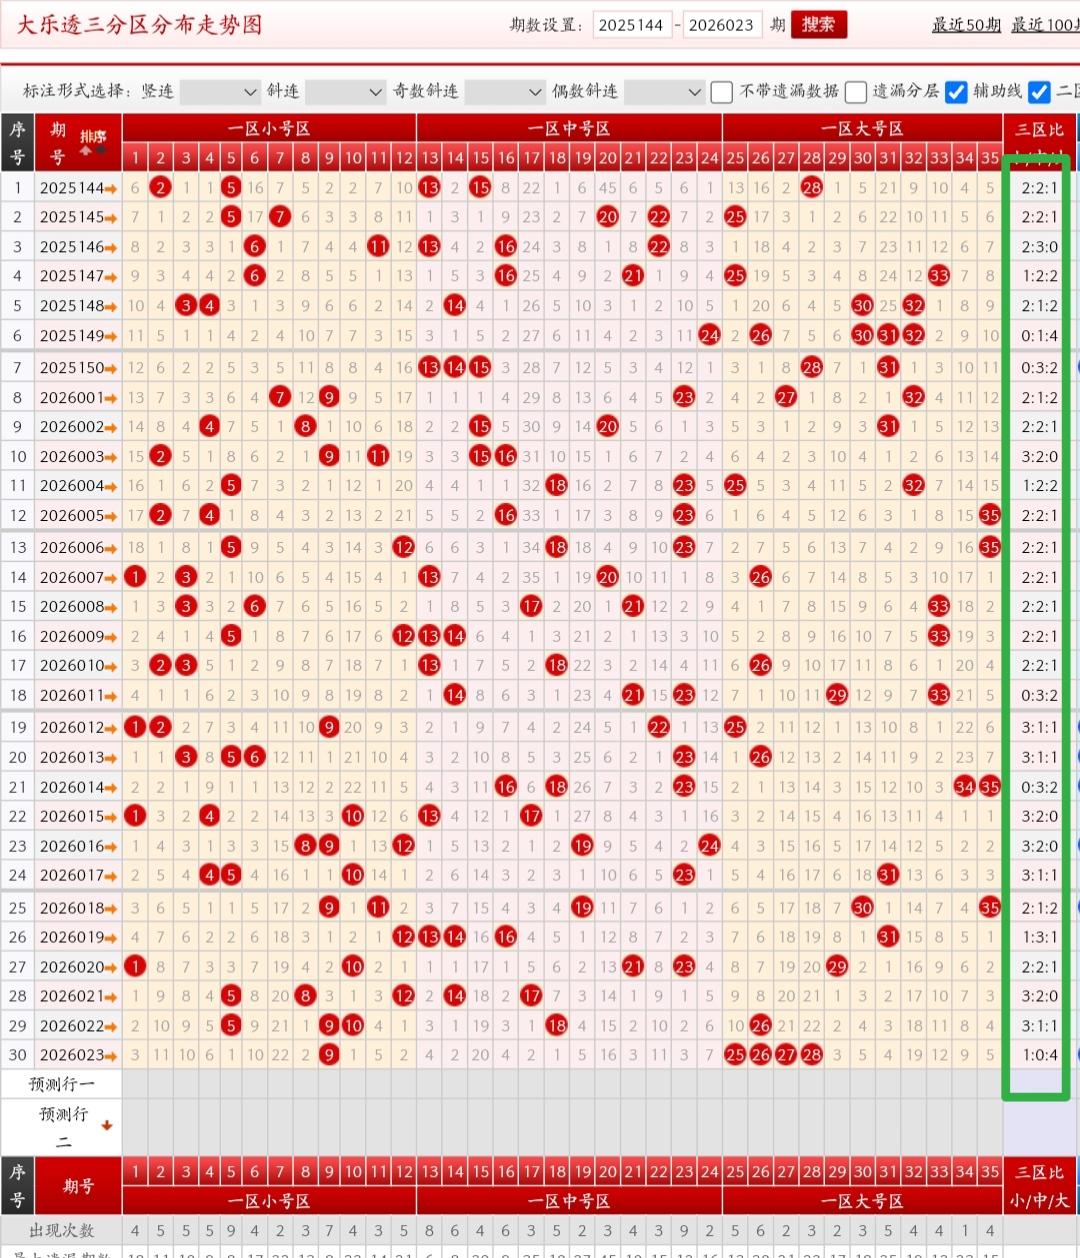Click the orange arrow beside issue 2026016
This screenshot has height=1258, width=1080.
[x=111, y=847]
